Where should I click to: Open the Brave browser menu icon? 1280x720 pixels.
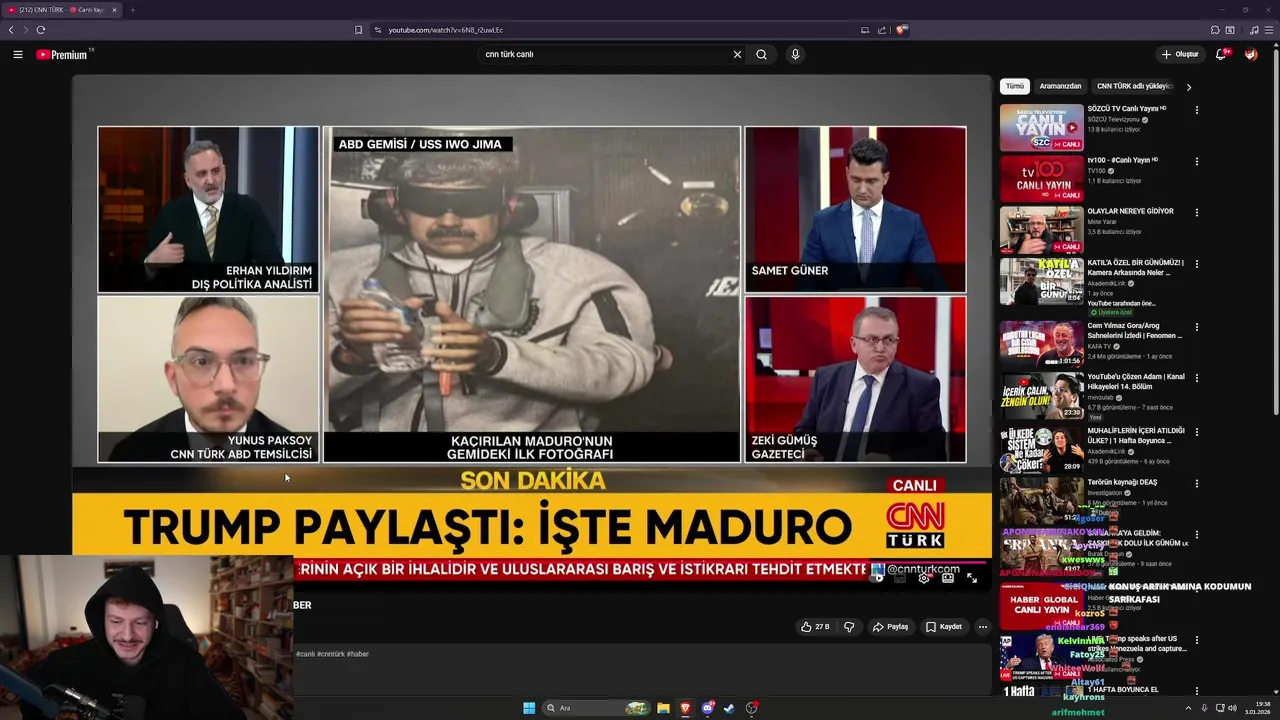click(x=1269, y=30)
